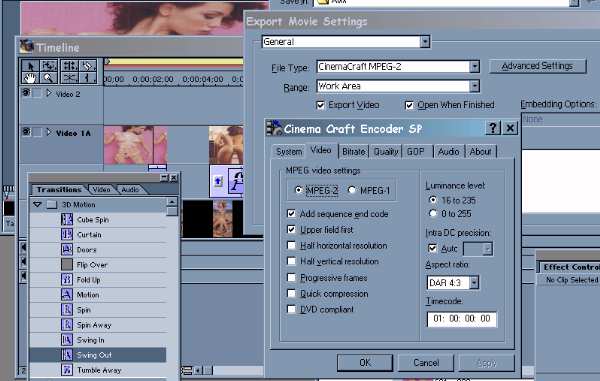Click the Transitions list scrollbar up arrow

172,202
